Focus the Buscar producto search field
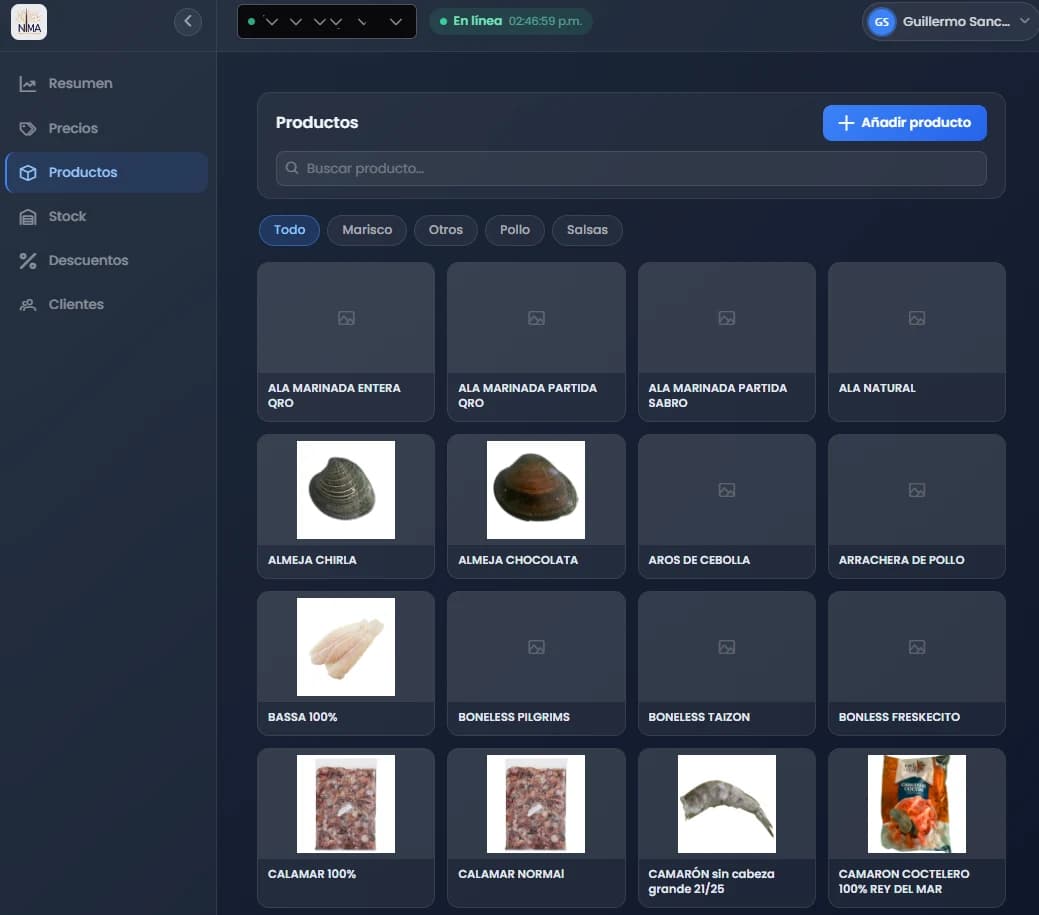Image resolution: width=1039 pixels, height=915 pixels. (631, 168)
